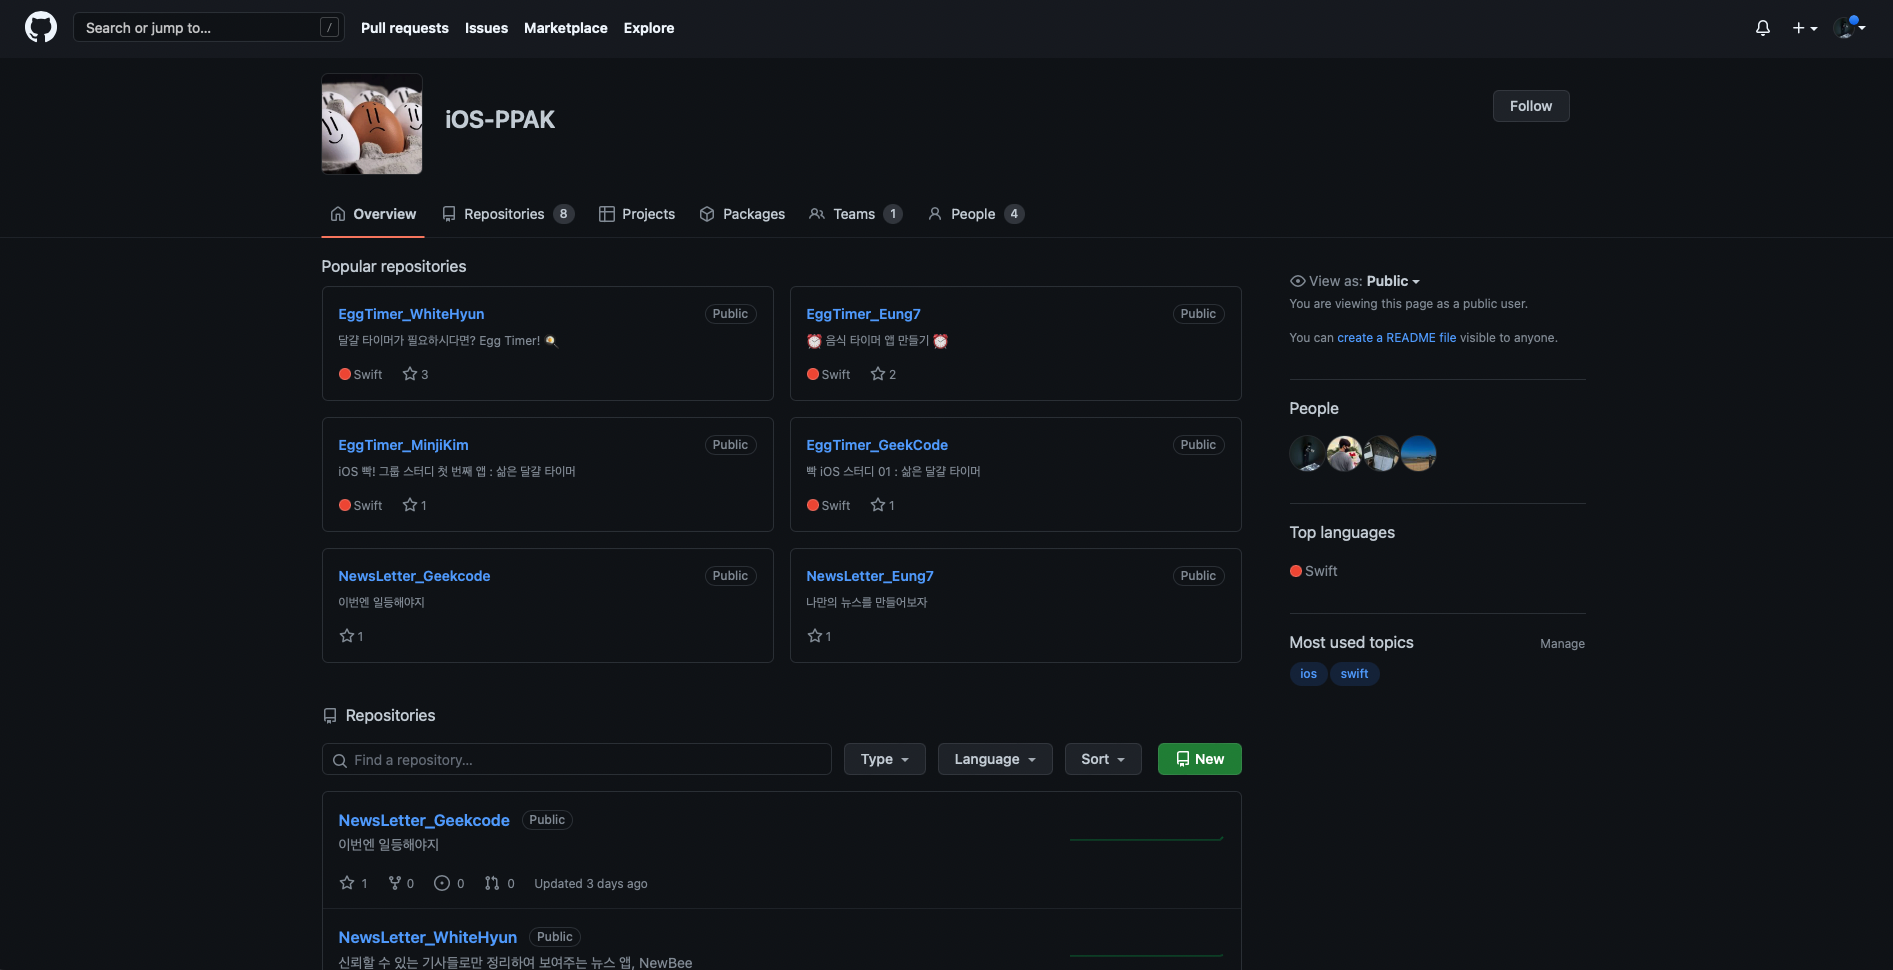Viewport: 1893px width, 970px height.
Task: Expand the Sort dropdown
Action: pos(1103,759)
